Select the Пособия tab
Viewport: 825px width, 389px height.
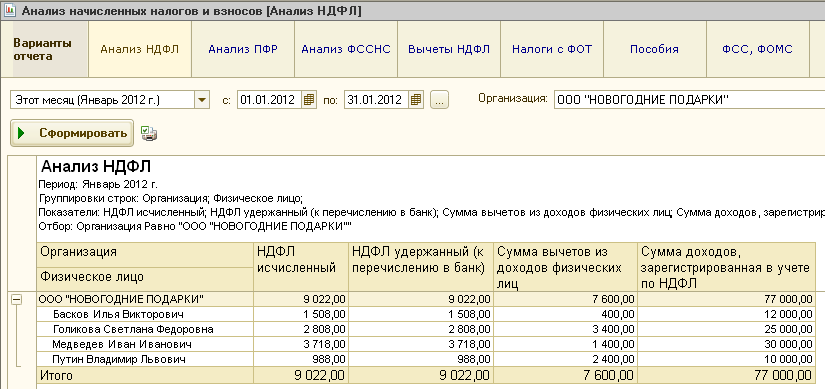tap(655, 50)
